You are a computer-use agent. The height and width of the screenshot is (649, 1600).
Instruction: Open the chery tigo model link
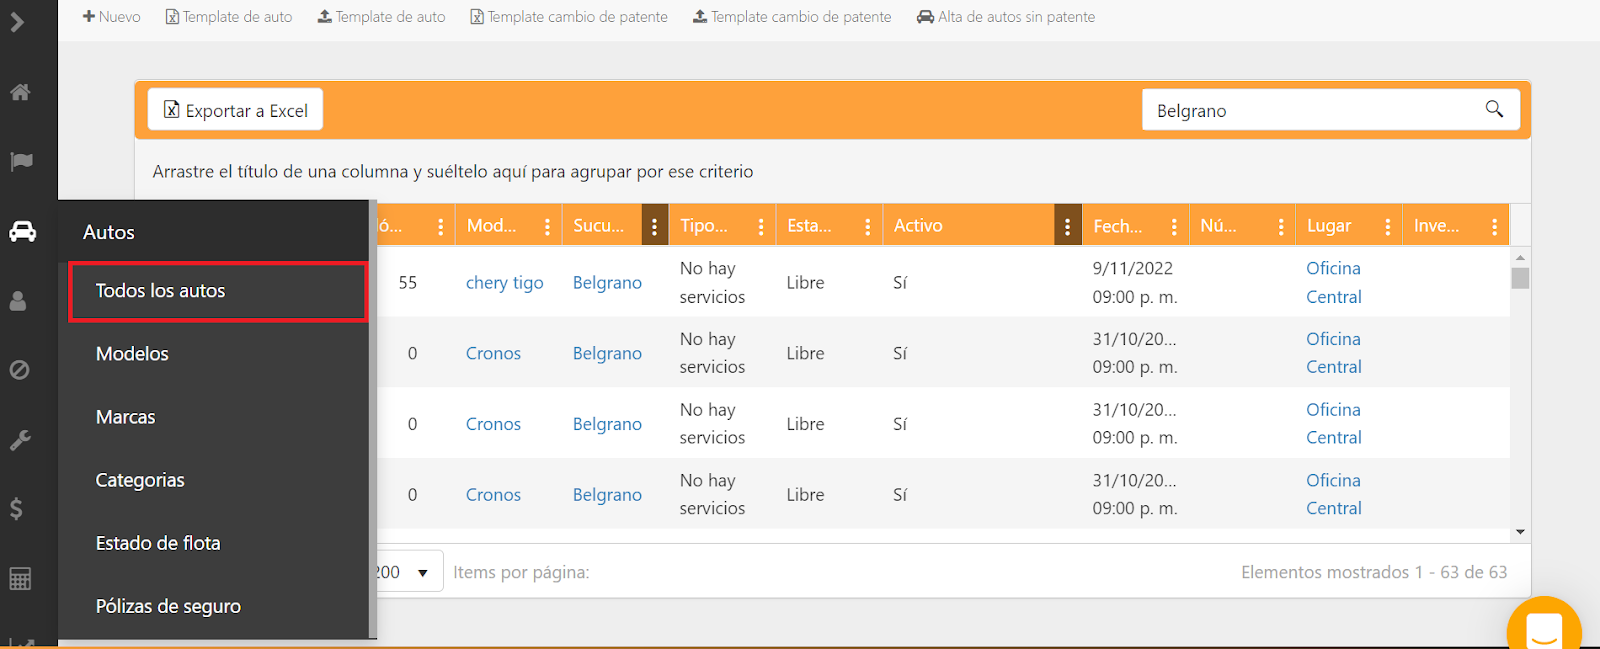[504, 283]
